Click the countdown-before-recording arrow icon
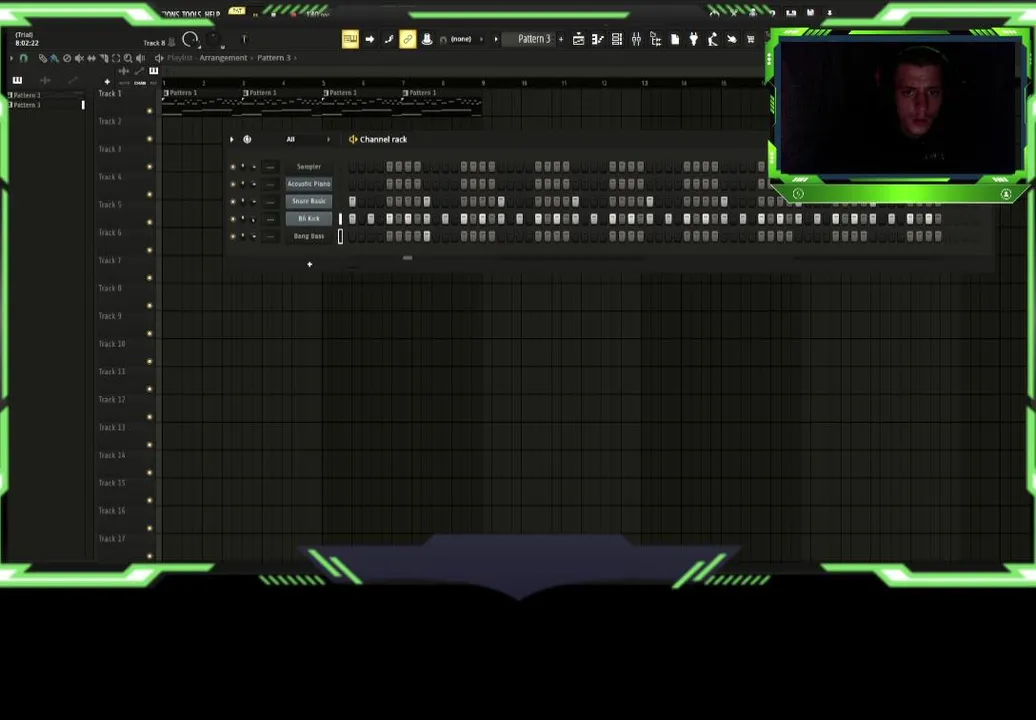1036x720 pixels. [370, 40]
